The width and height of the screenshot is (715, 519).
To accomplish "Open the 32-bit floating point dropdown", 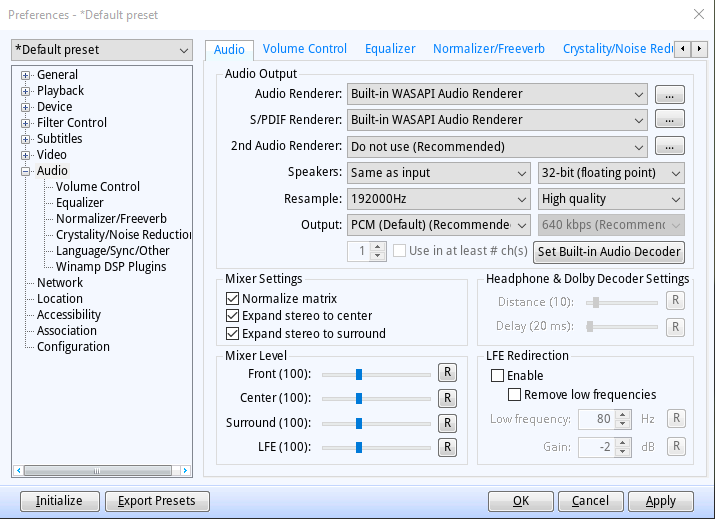I will coord(611,173).
